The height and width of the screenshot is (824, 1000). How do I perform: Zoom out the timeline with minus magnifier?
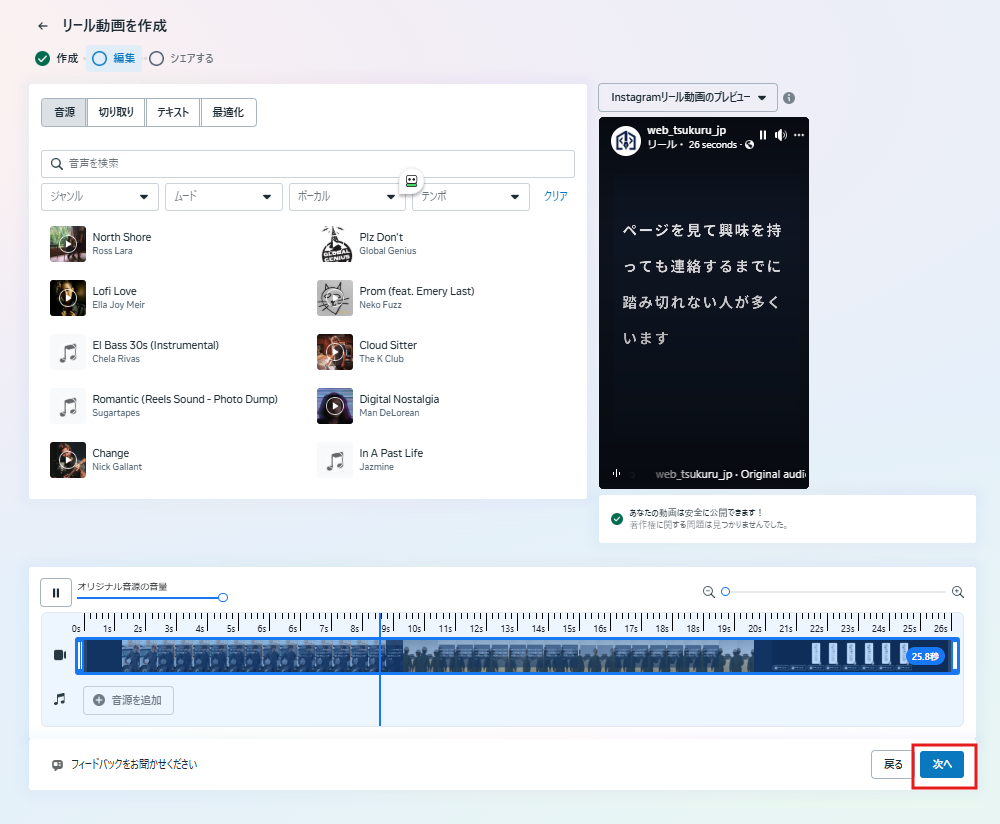709,592
